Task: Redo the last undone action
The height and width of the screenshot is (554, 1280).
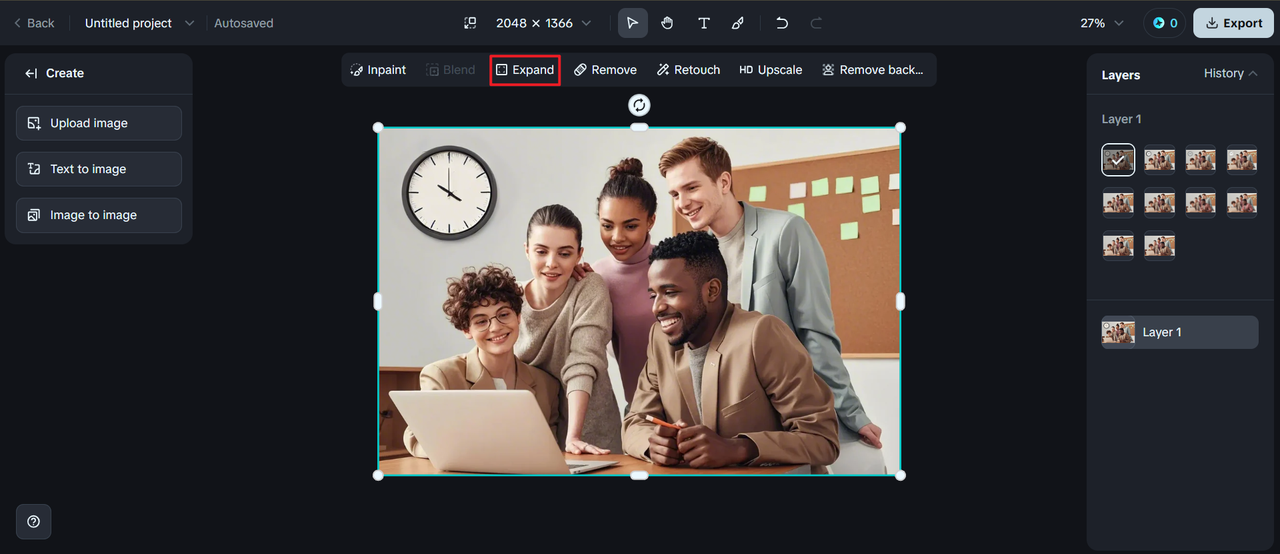Action: (x=816, y=23)
